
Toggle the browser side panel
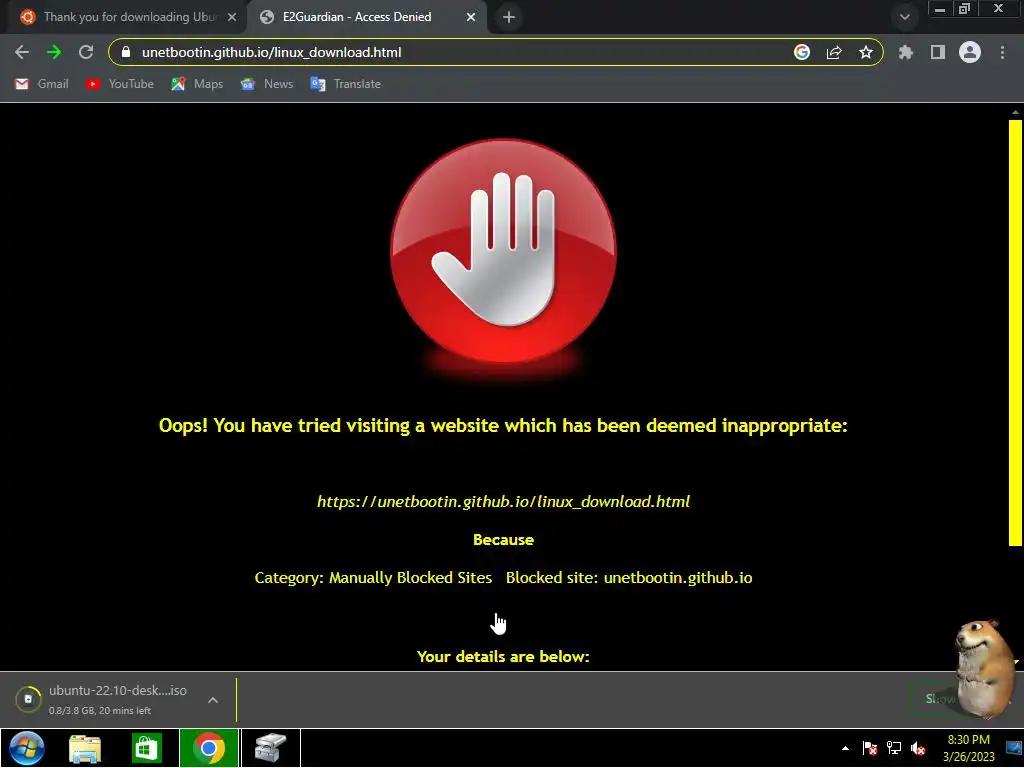point(938,52)
